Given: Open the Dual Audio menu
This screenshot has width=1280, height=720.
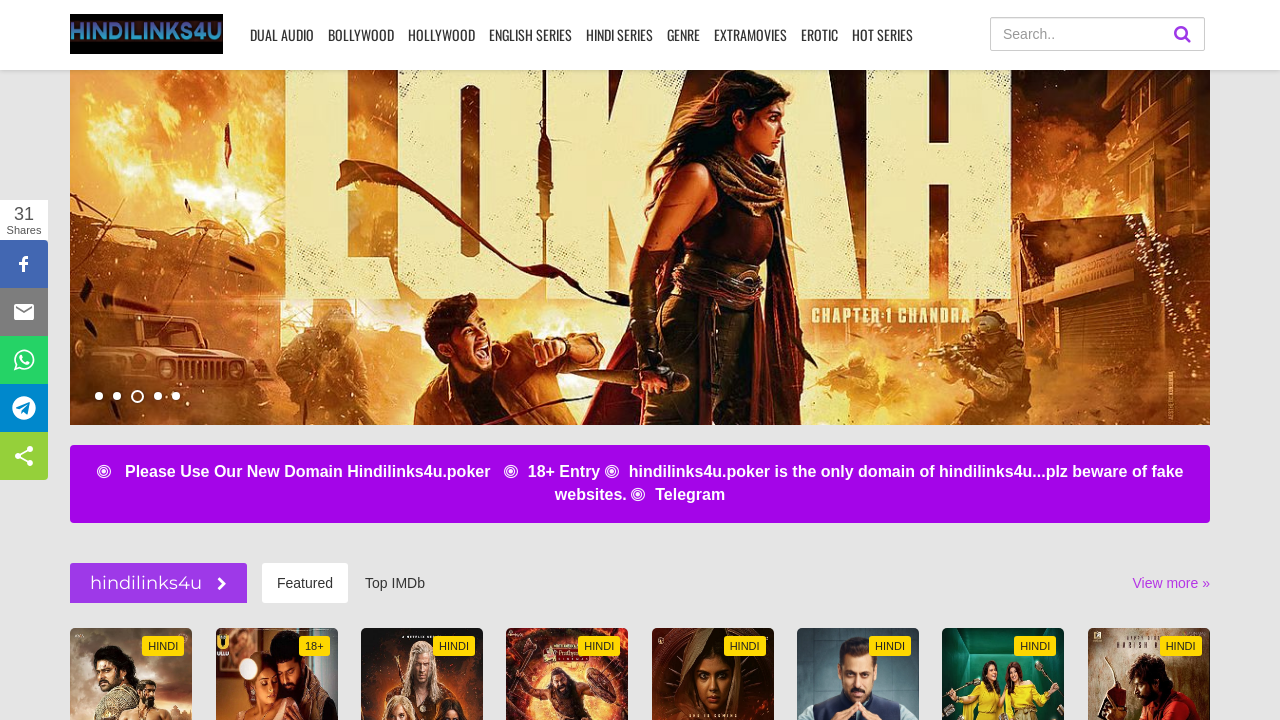Looking at the screenshot, I should [282, 35].
